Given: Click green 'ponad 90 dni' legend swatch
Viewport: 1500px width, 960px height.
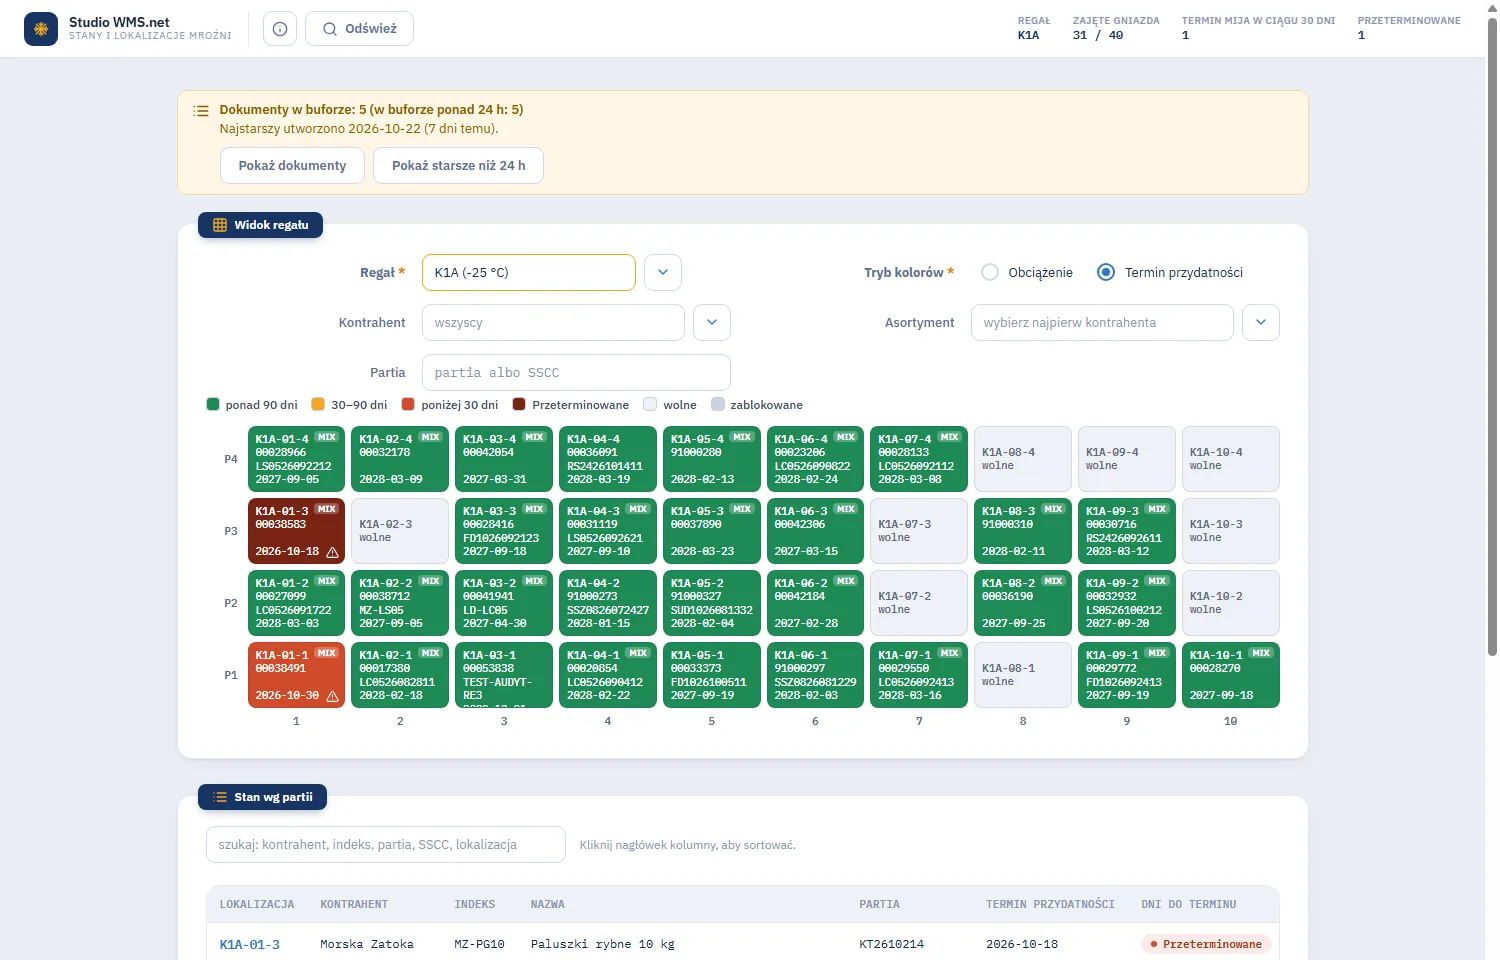Looking at the screenshot, I should coord(213,404).
